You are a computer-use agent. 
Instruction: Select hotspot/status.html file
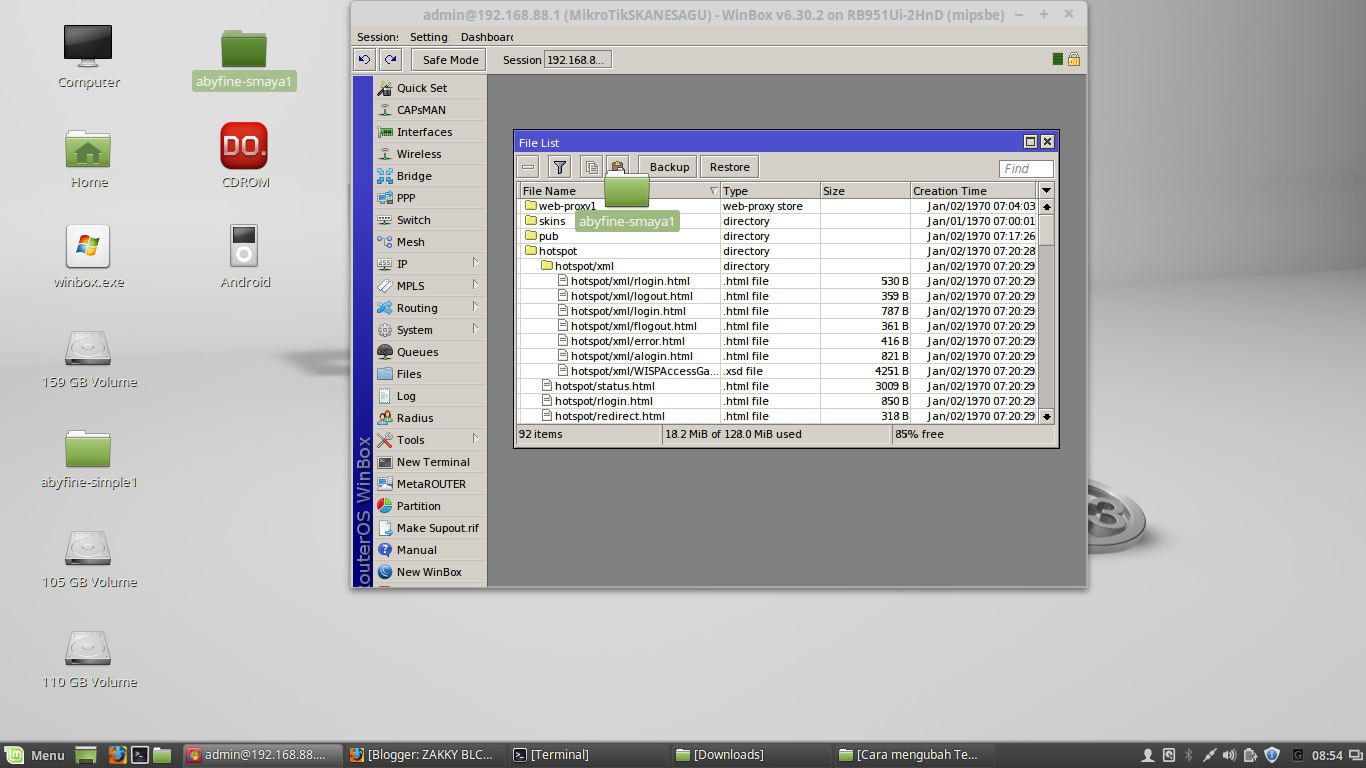coord(778,386)
